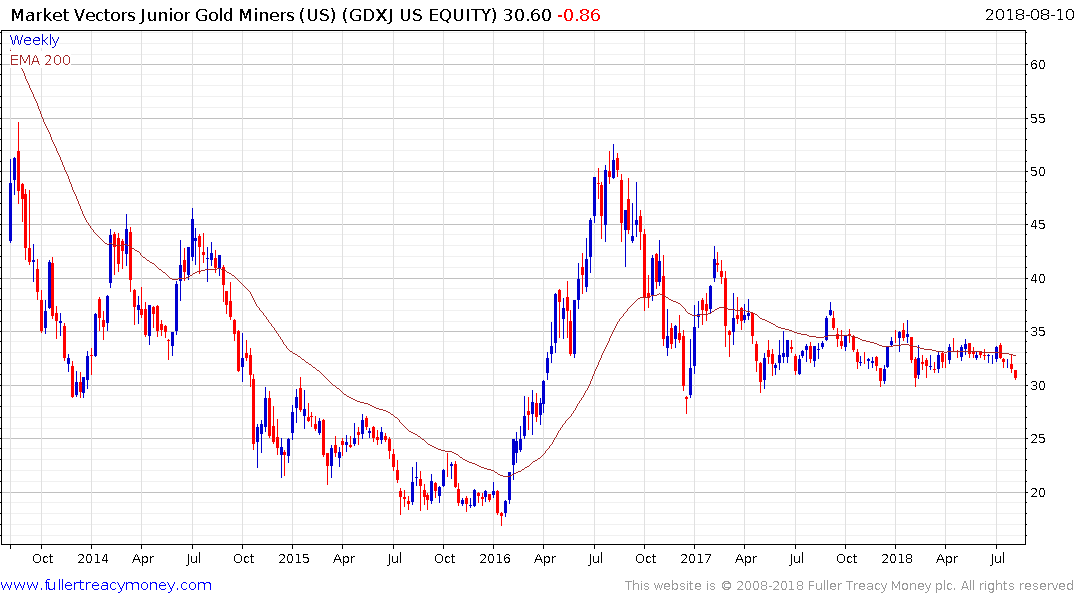Click the y-axis label '25'

point(1037,439)
